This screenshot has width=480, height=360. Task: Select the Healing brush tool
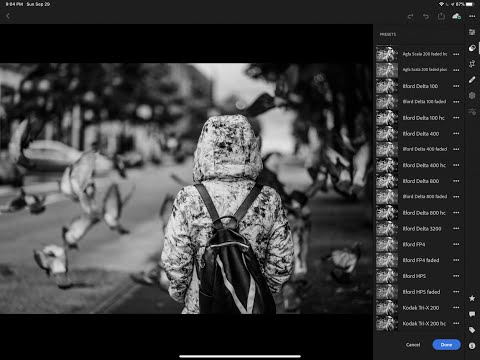click(x=472, y=80)
